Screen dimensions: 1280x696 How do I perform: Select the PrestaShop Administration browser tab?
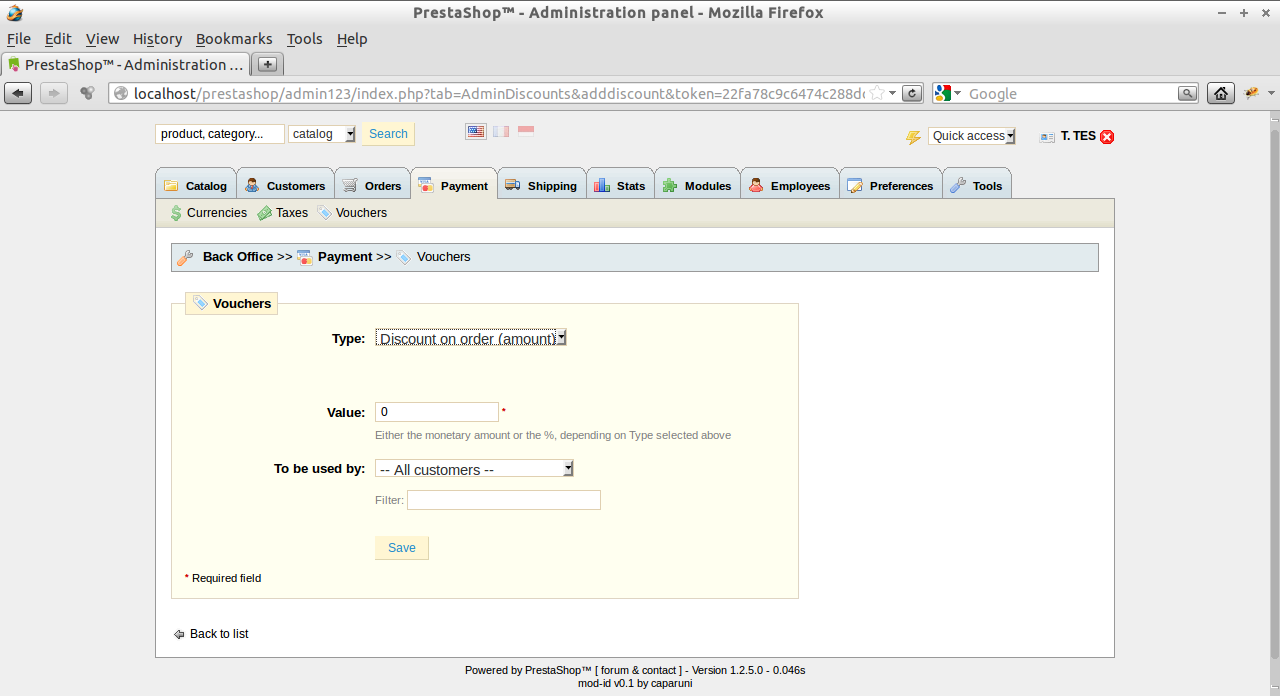[126, 64]
